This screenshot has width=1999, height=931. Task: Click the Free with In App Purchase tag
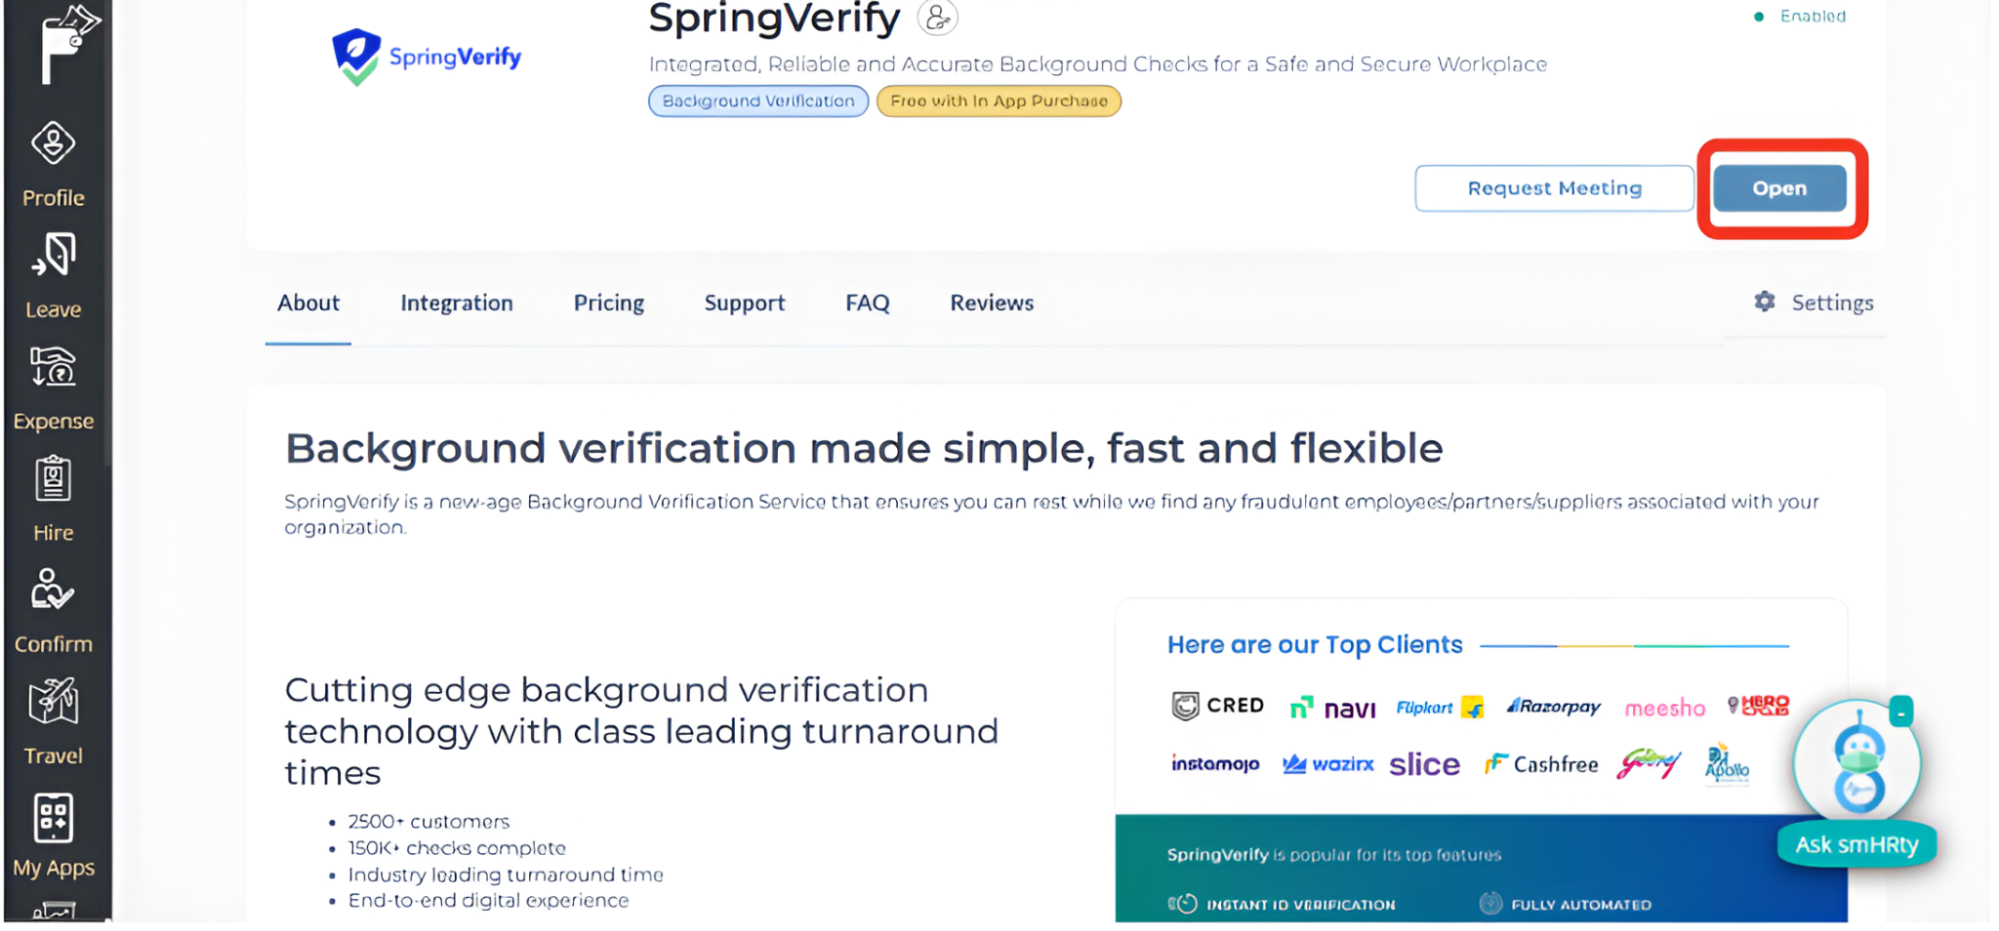coord(998,101)
